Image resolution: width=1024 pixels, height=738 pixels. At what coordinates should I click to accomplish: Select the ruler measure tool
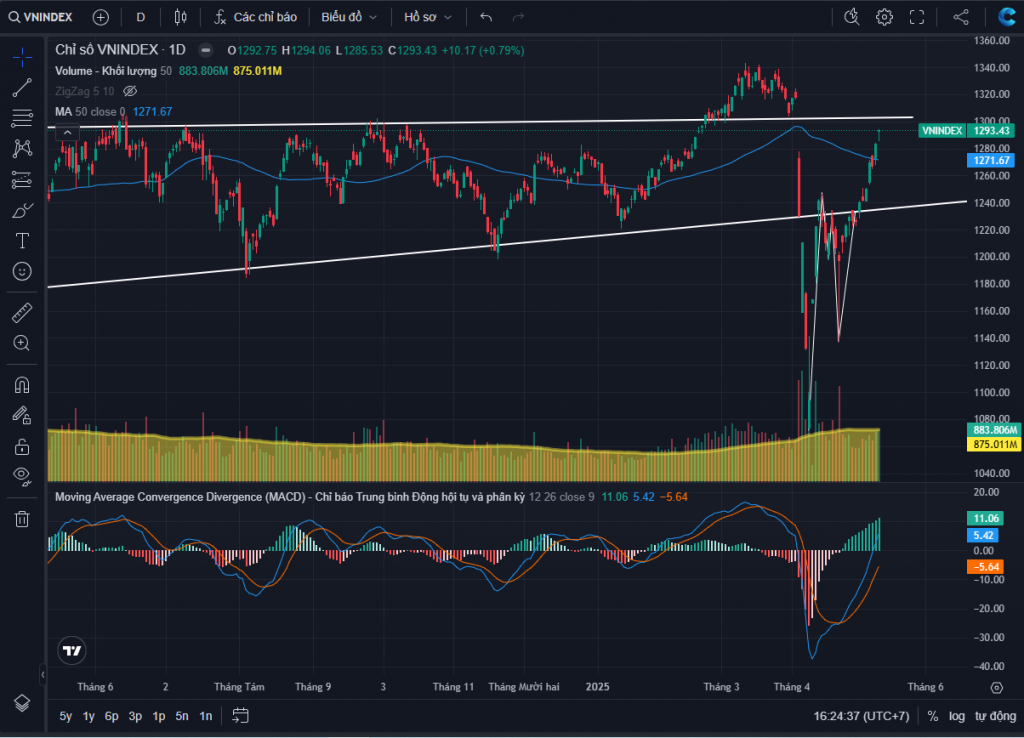pos(22,313)
